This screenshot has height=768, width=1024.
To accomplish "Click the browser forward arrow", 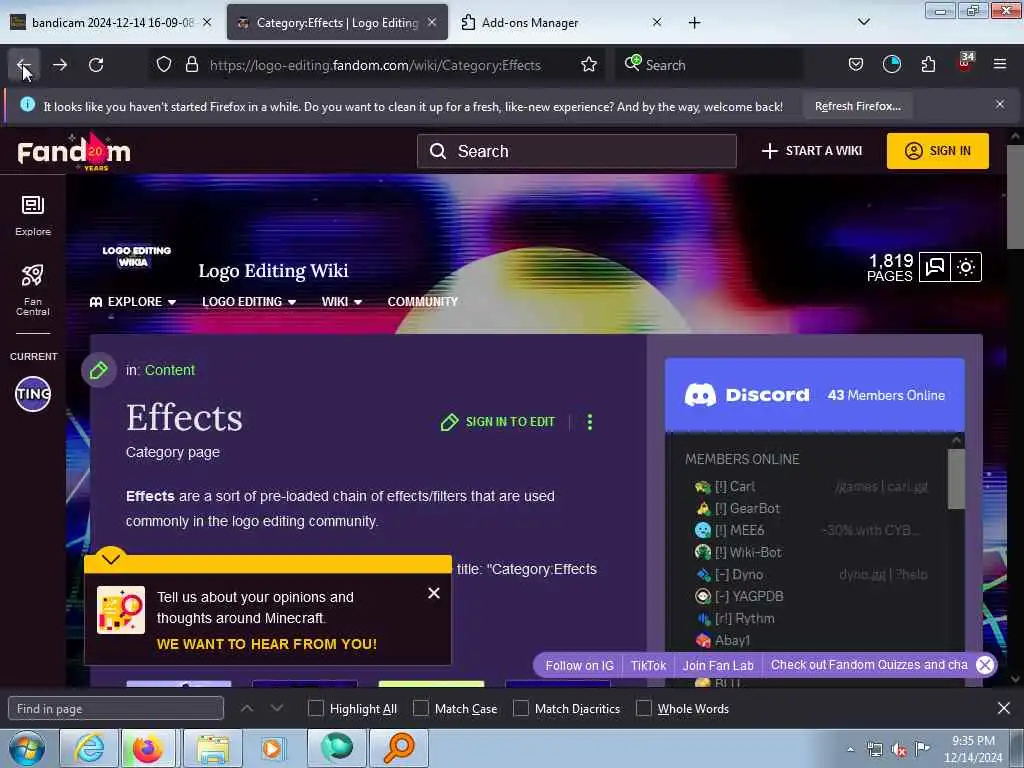I will coord(60,65).
